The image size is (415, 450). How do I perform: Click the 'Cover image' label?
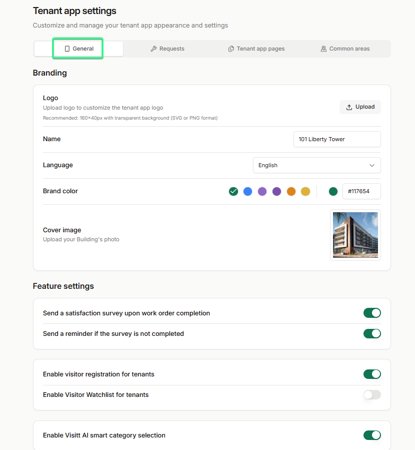click(x=62, y=230)
